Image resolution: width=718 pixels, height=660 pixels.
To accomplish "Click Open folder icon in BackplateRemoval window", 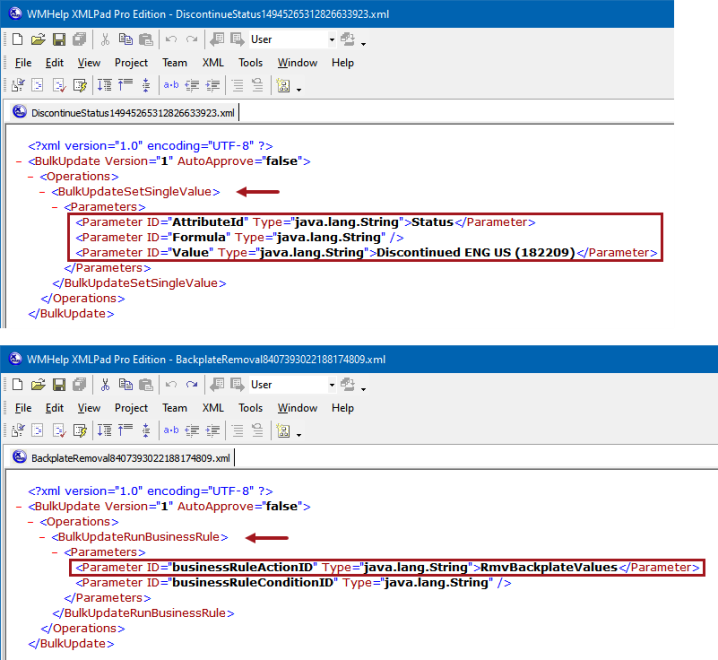I will click(x=38, y=385).
